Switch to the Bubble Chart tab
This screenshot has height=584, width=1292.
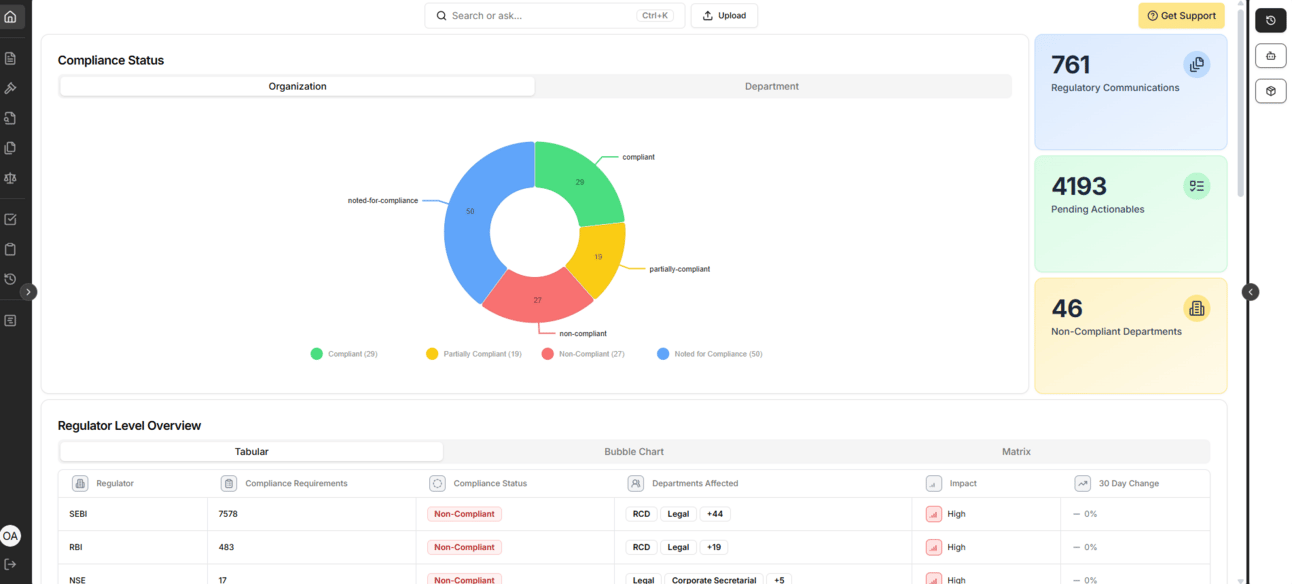tap(634, 452)
